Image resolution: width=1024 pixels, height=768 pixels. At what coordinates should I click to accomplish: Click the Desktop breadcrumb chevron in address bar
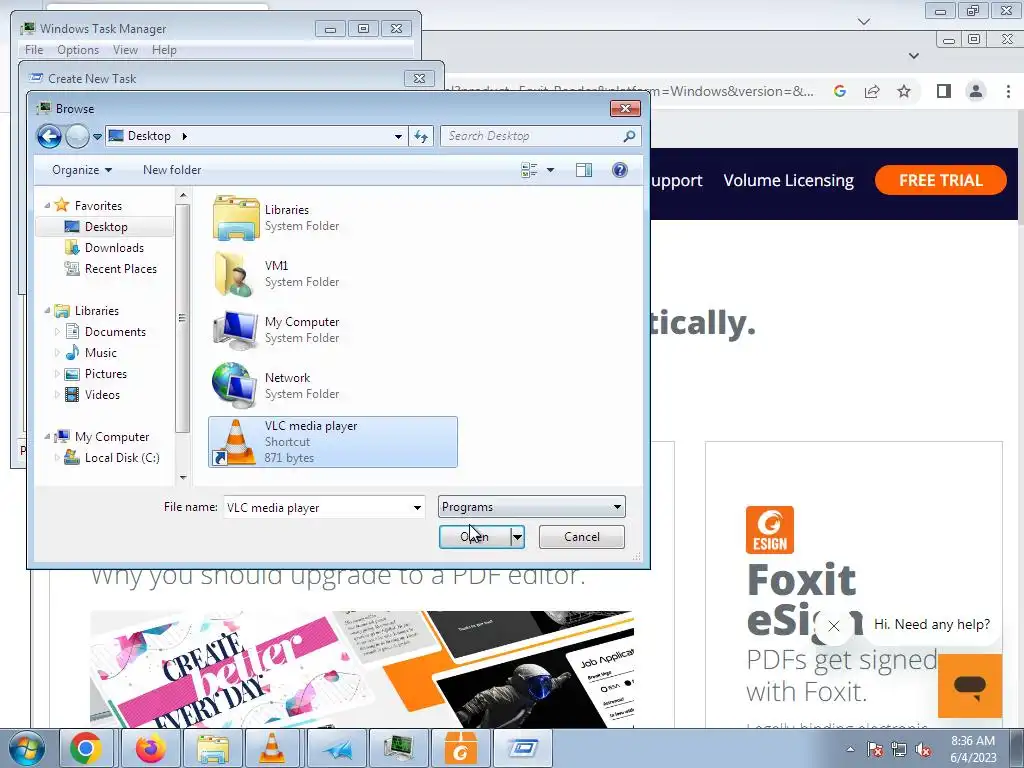pos(184,136)
